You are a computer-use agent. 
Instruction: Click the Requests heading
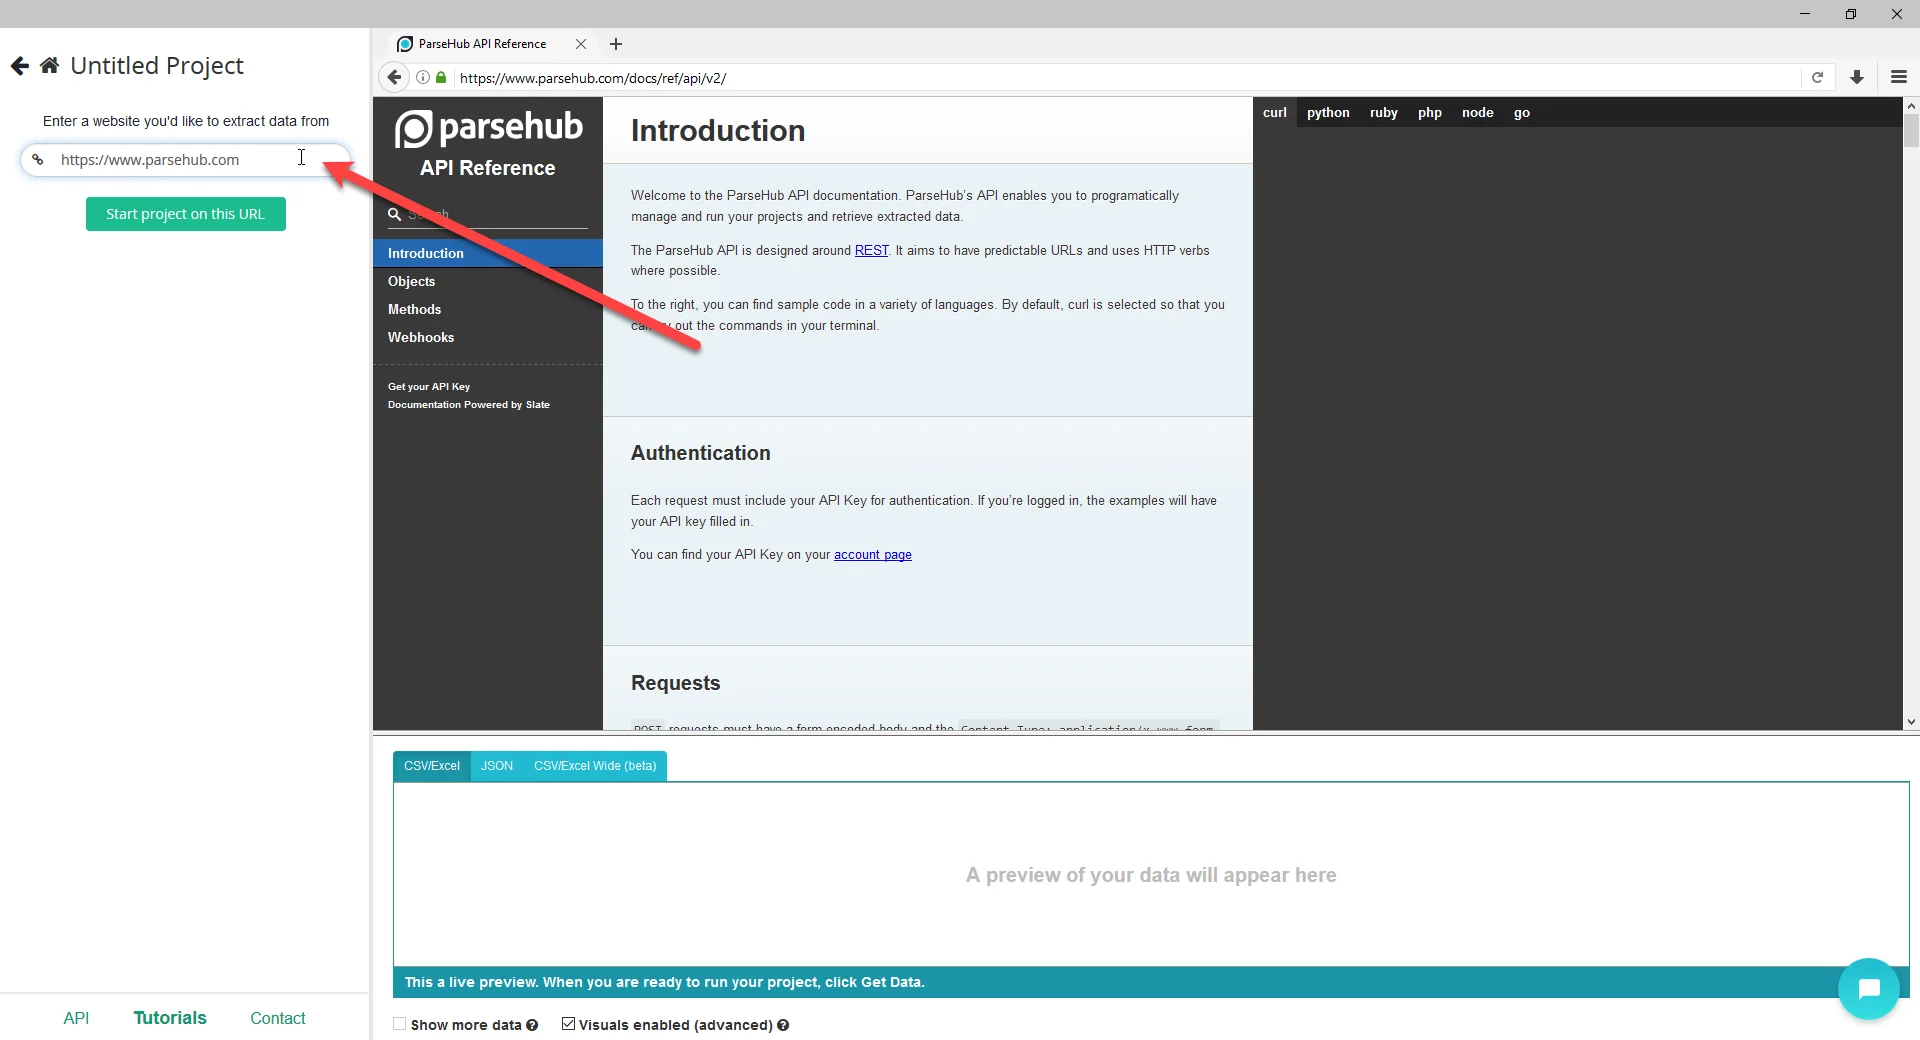[675, 683]
